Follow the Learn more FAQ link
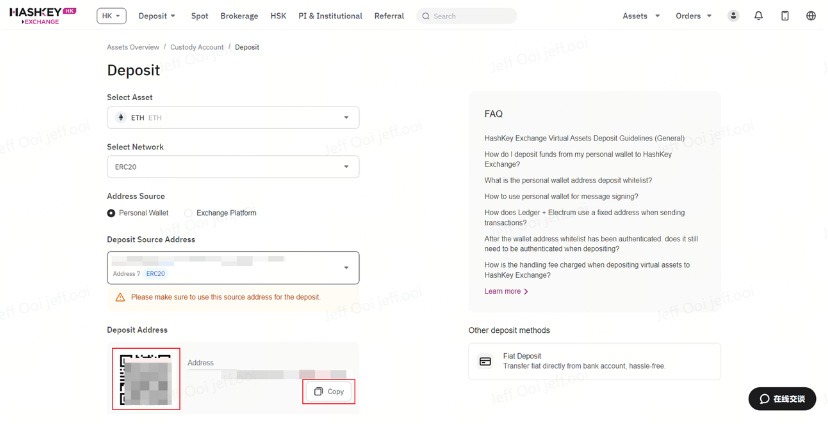Viewport: 828px width, 424px height. (x=506, y=291)
